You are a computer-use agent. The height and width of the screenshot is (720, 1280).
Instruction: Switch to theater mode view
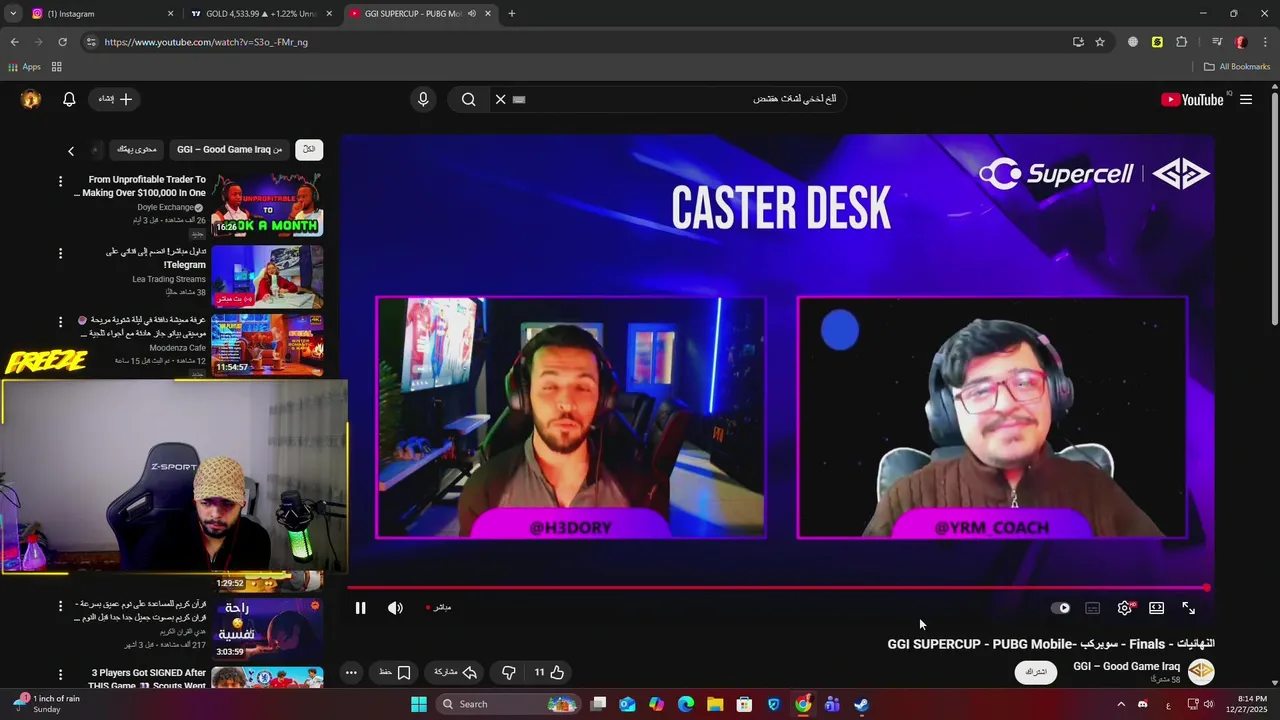[x=1156, y=608]
